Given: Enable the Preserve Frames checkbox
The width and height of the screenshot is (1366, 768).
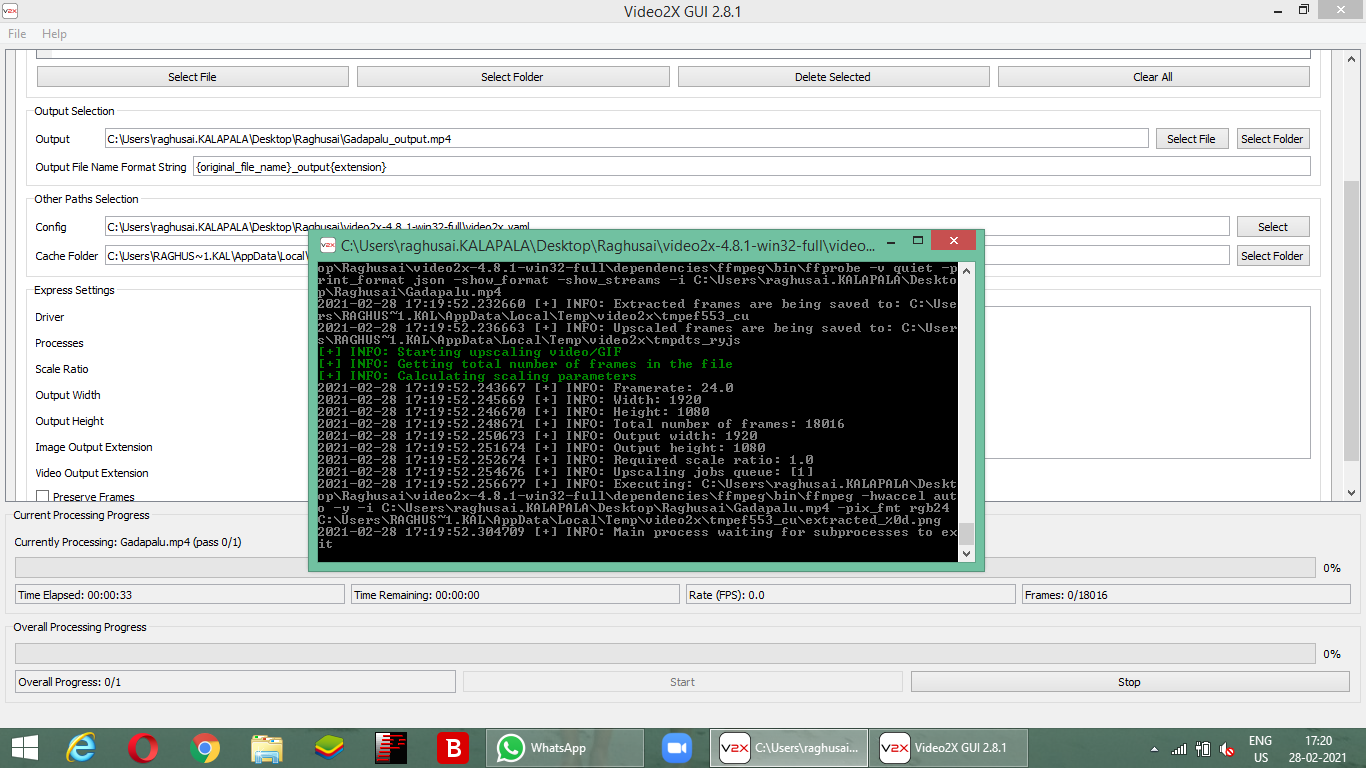Looking at the screenshot, I should (x=42, y=496).
